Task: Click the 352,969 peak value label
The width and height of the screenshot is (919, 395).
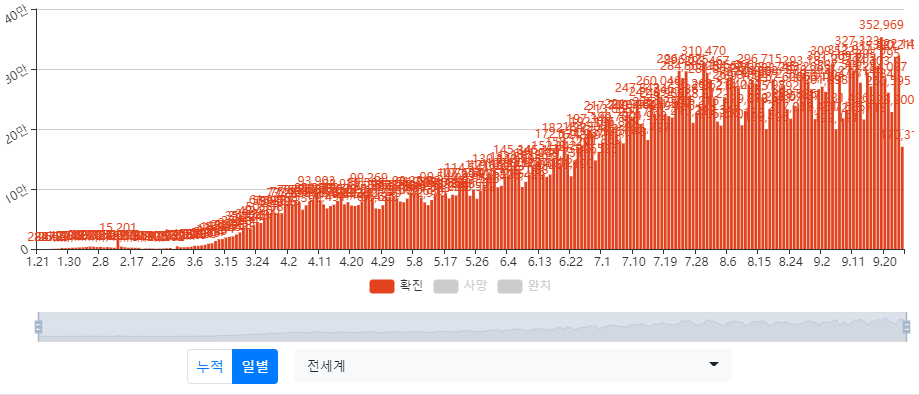Action: [881, 25]
